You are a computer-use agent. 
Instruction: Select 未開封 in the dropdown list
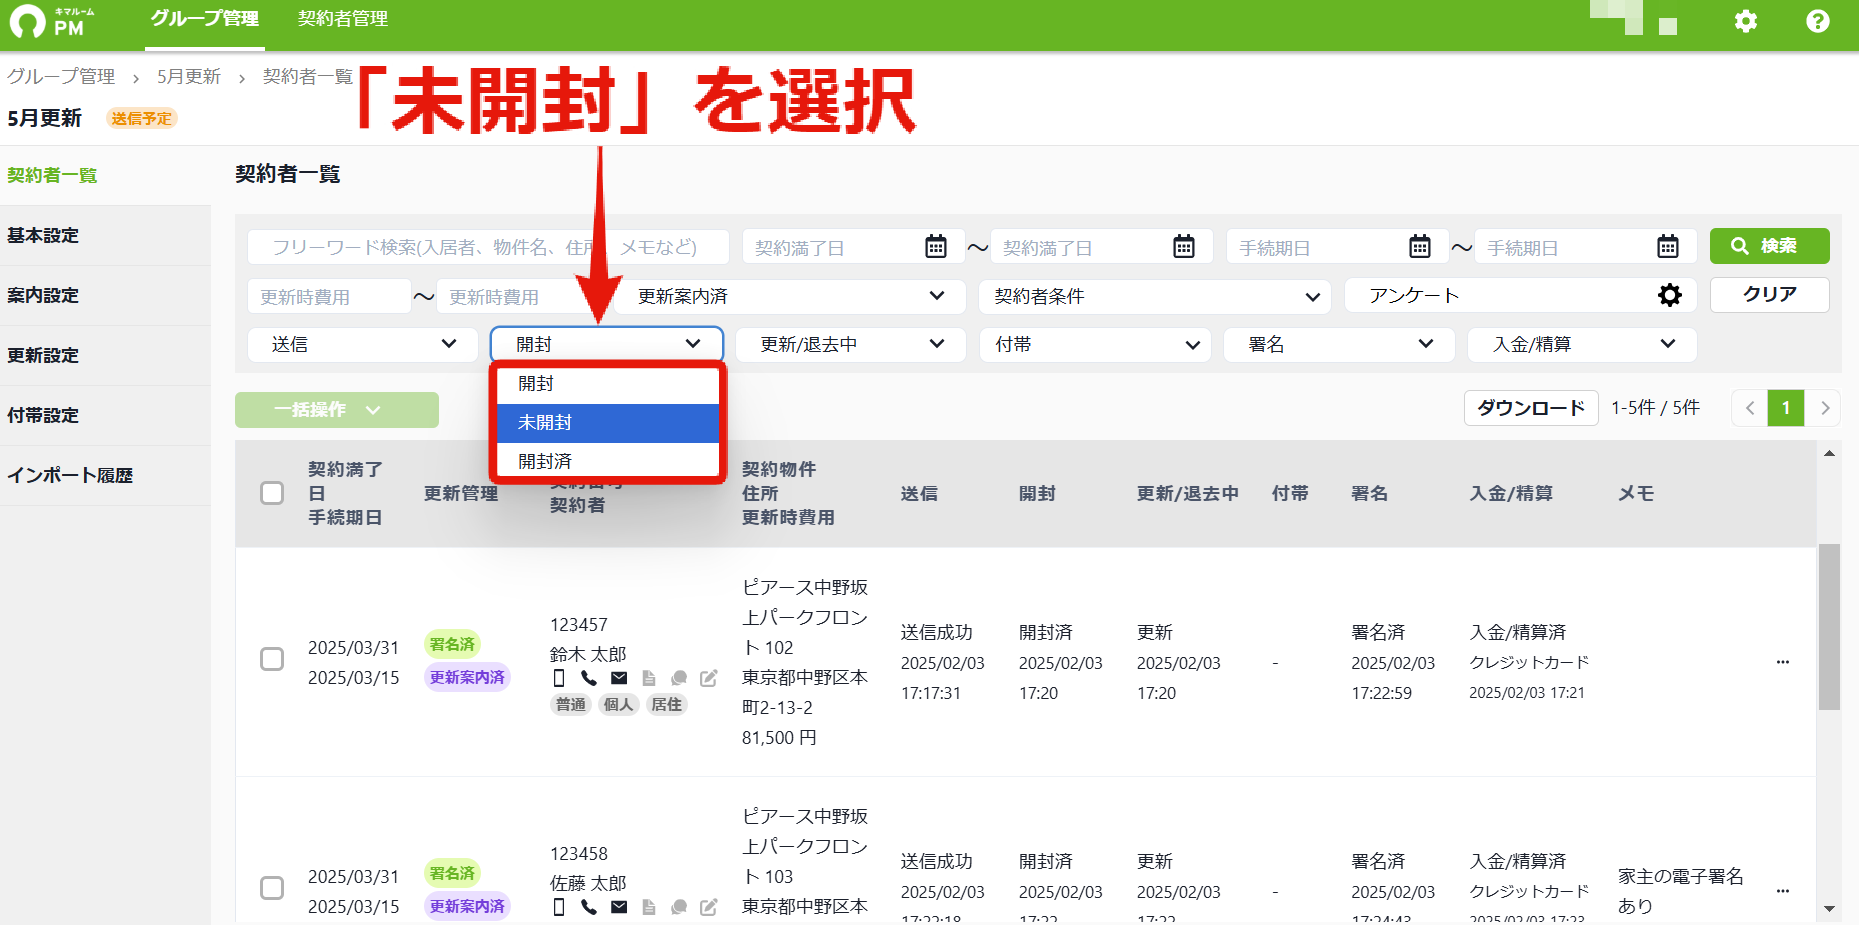pyautogui.click(x=608, y=423)
